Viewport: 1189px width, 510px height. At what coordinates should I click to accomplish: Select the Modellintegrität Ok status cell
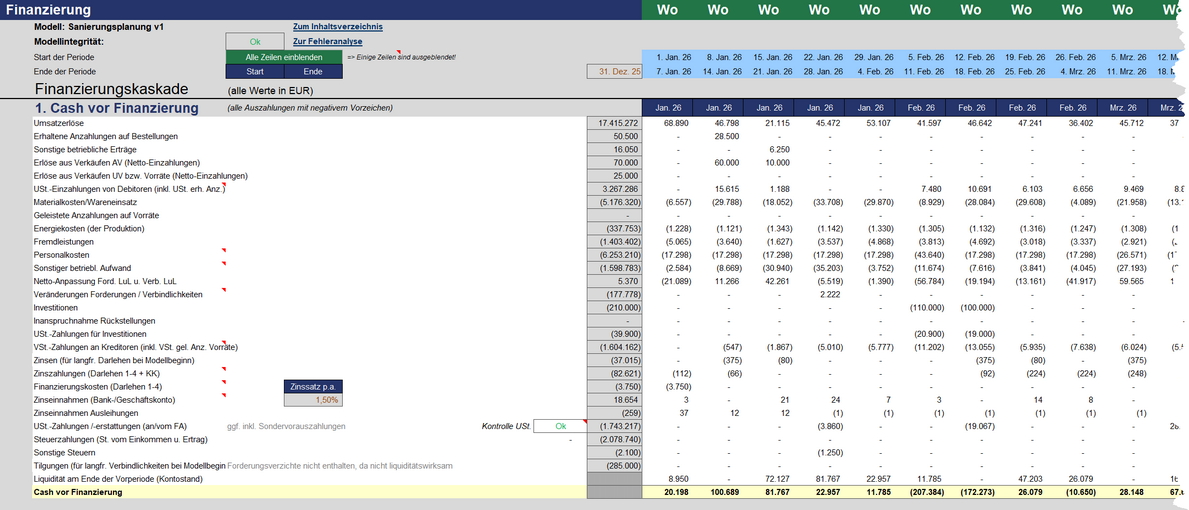tap(255, 42)
